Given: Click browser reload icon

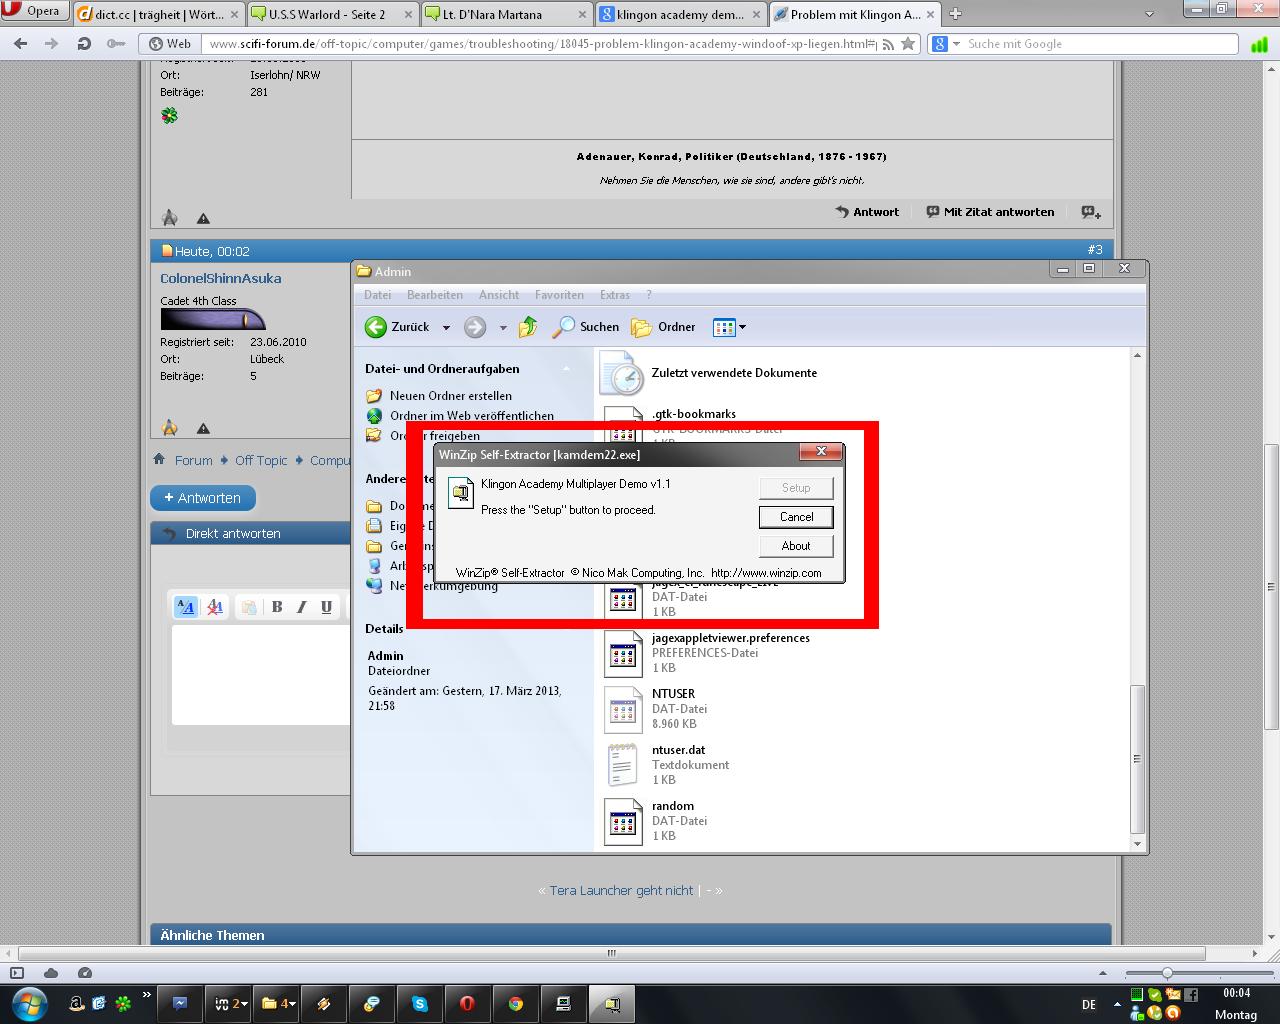Looking at the screenshot, I should coord(84,44).
